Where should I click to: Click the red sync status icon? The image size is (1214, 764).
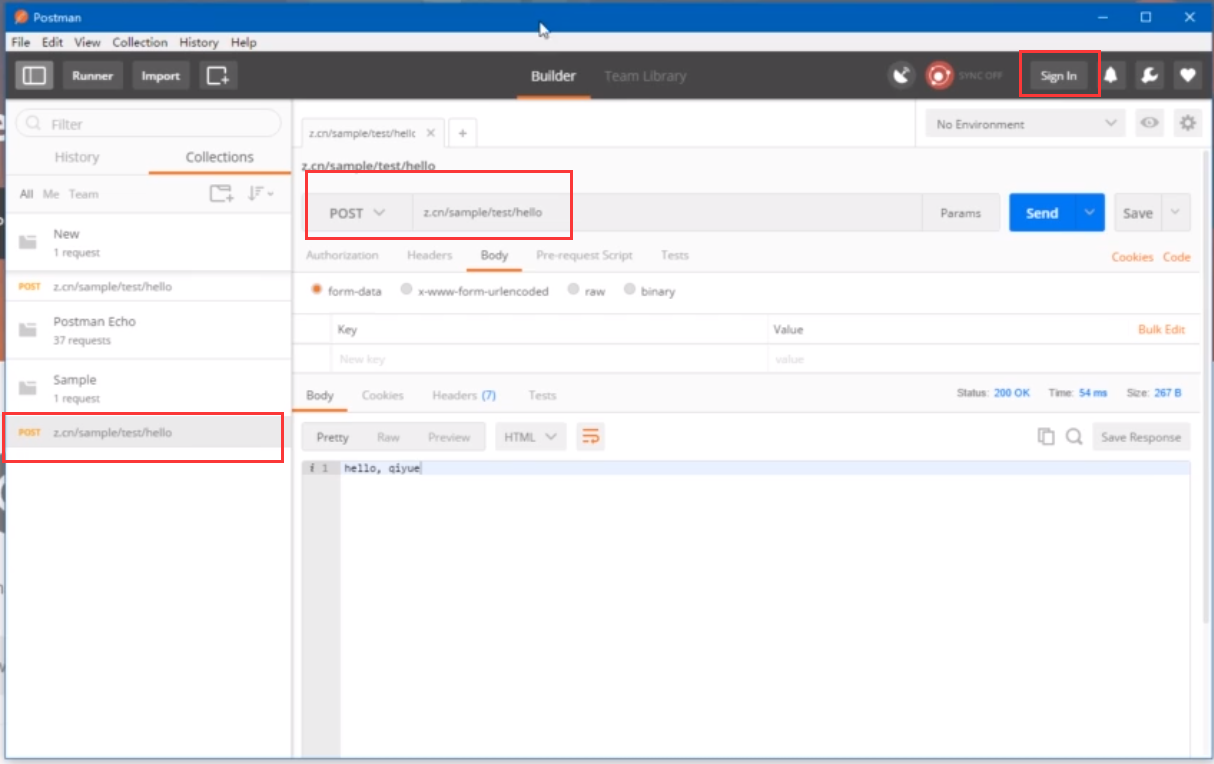[939, 75]
